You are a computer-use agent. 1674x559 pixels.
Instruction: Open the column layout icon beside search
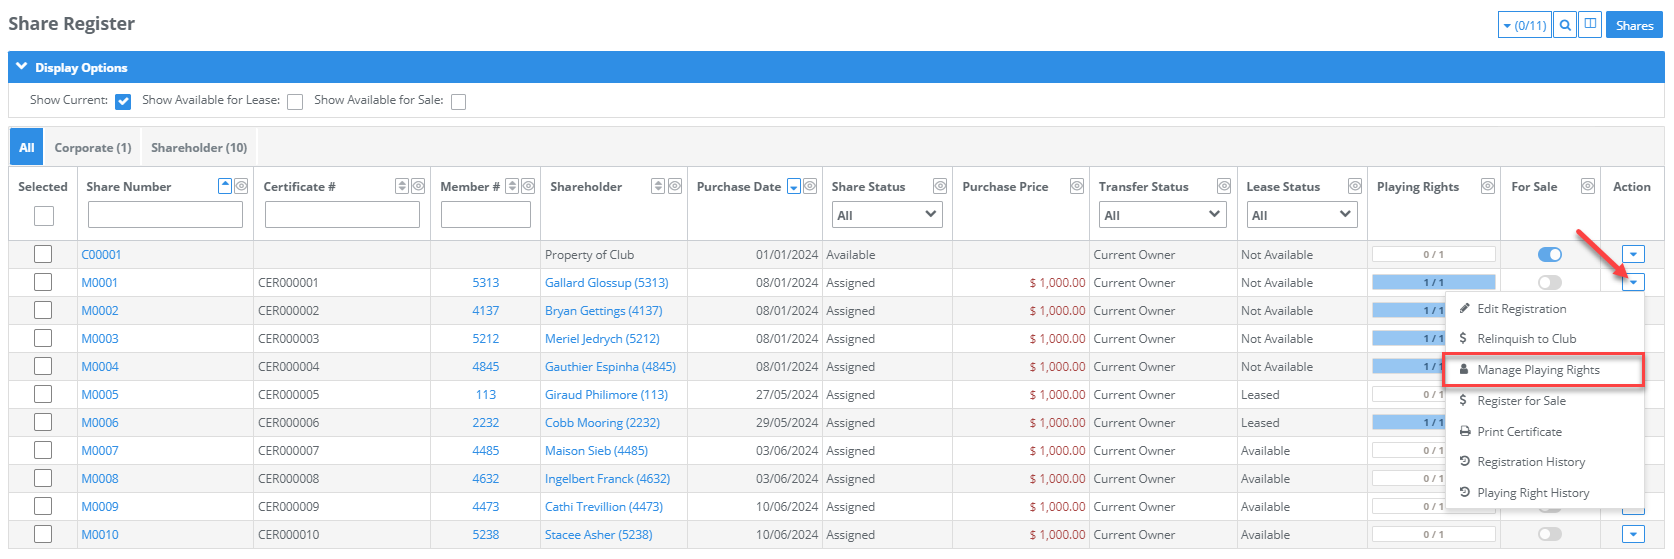pyautogui.click(x=1590, y=25)
